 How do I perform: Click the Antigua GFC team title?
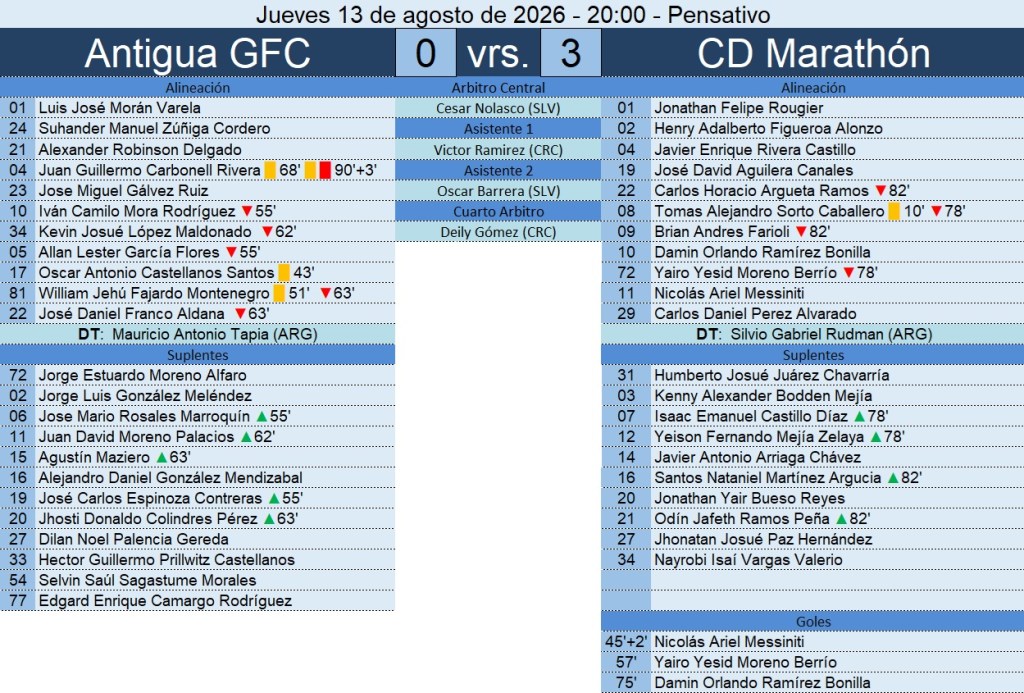(x=197, y=53)
